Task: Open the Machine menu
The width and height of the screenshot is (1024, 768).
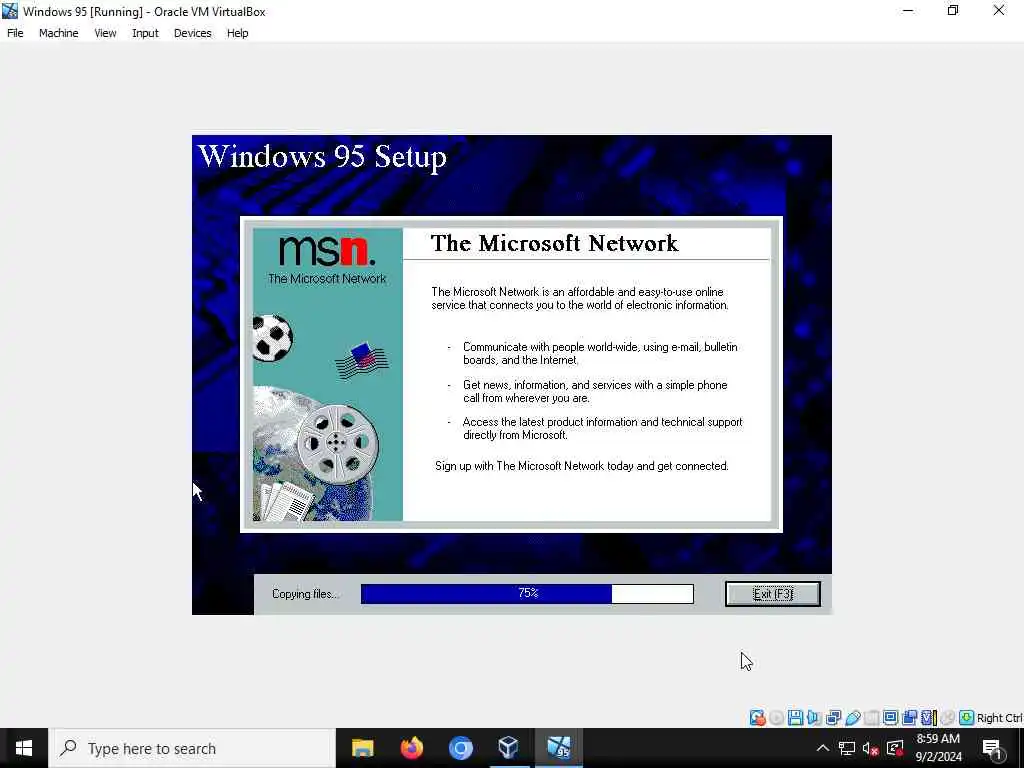Action: pos(59,33)
